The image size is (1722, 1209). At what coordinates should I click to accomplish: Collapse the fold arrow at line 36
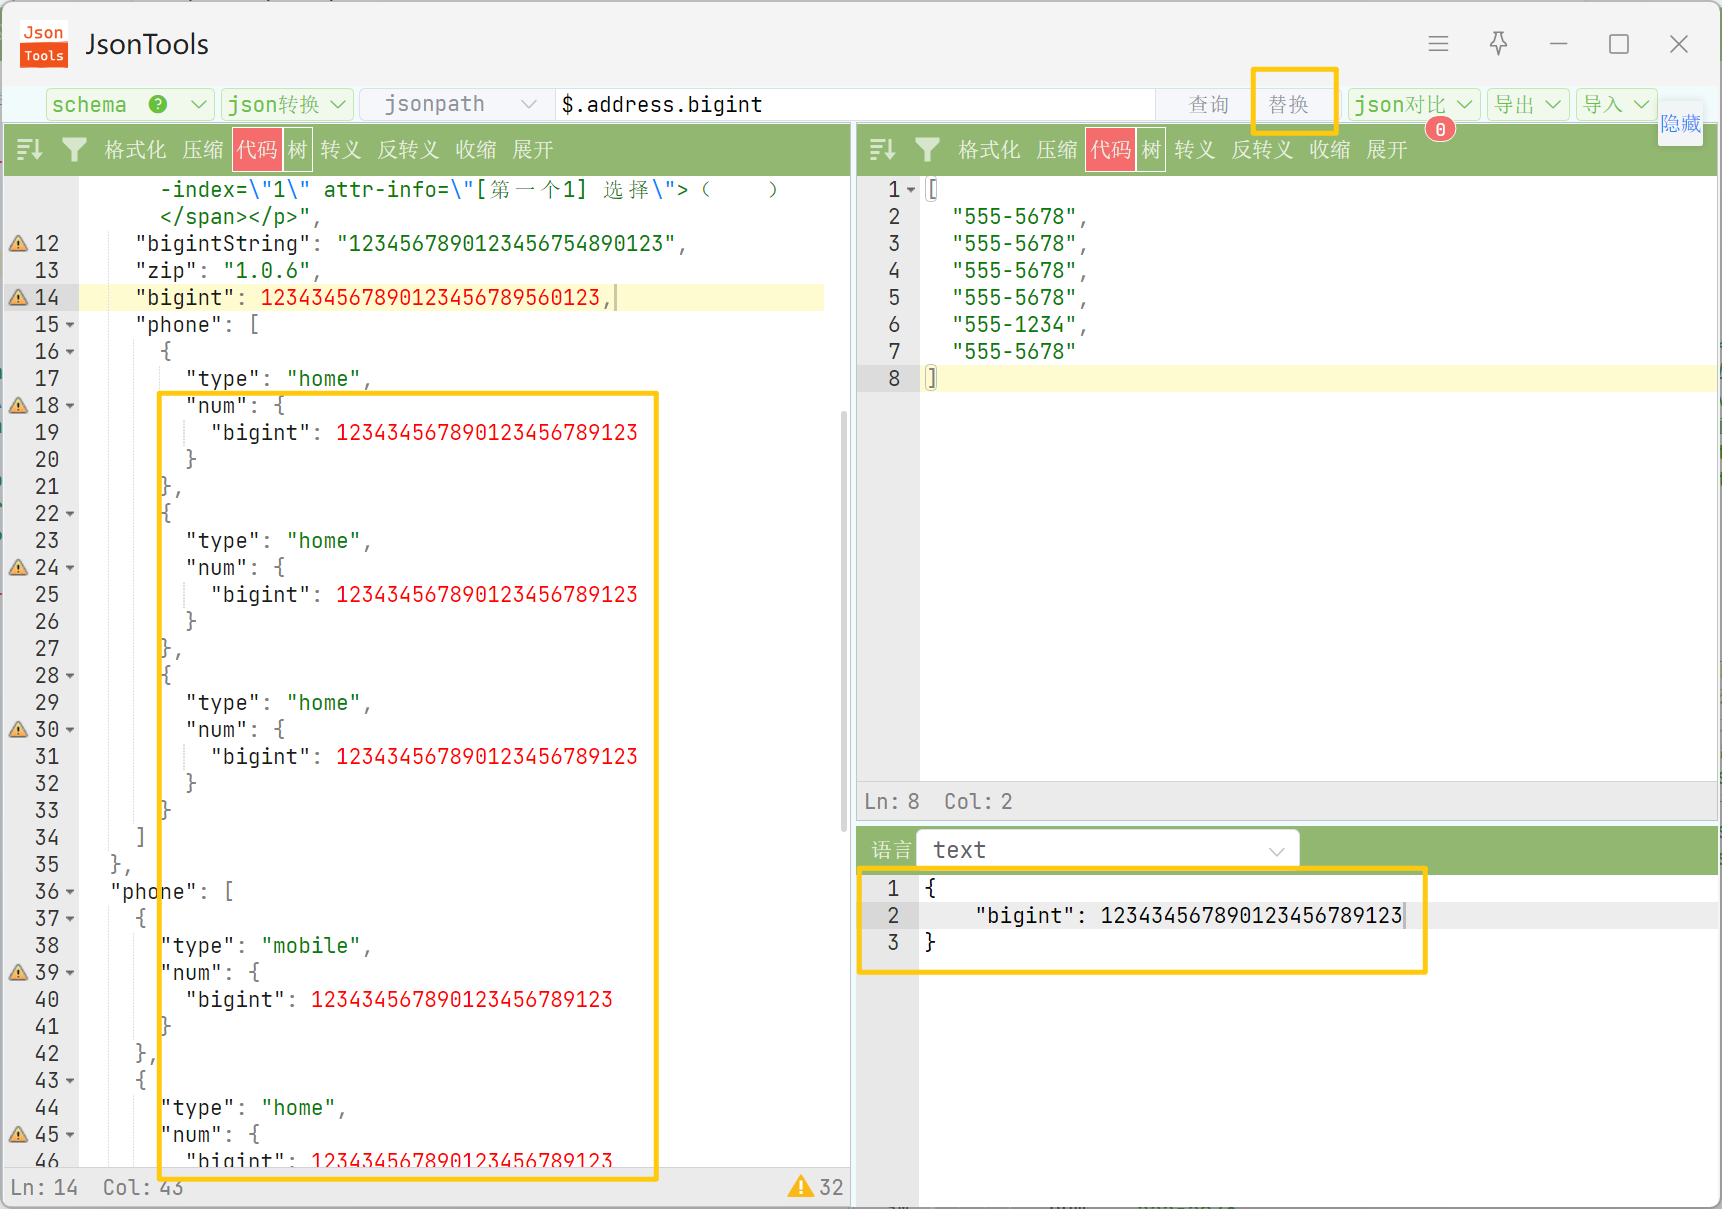click(x=70, y=892)
